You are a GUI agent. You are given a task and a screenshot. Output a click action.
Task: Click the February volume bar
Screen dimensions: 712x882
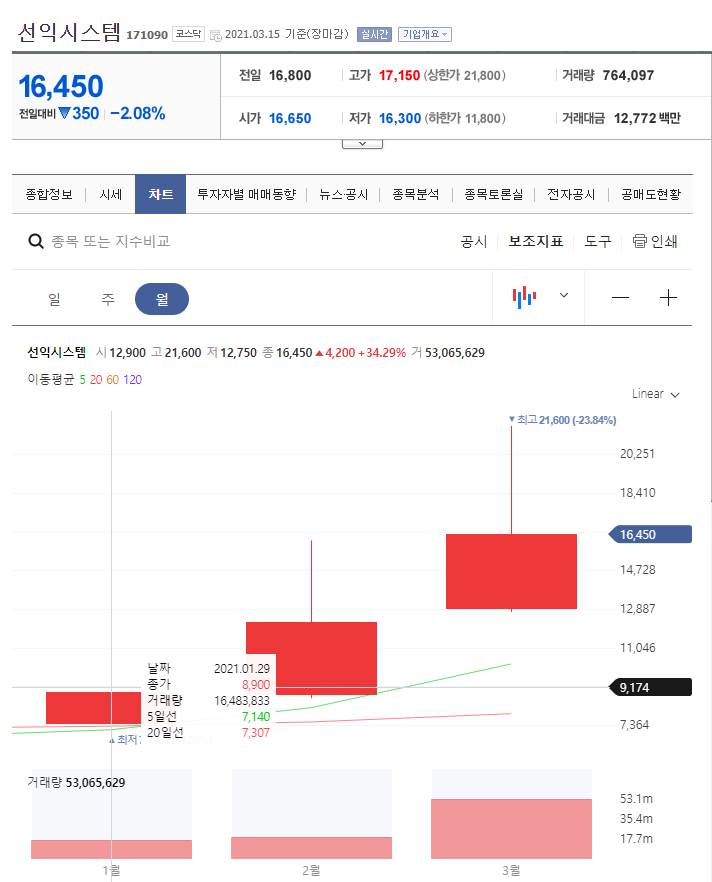(312, 848)
